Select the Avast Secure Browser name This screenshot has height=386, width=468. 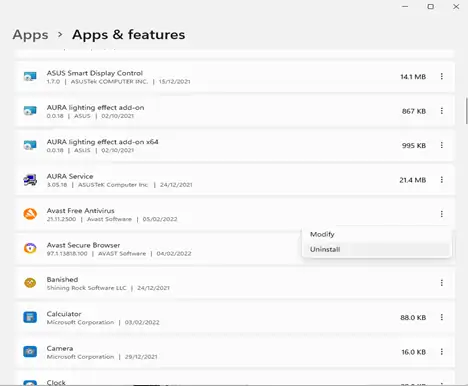click(83, 245)
